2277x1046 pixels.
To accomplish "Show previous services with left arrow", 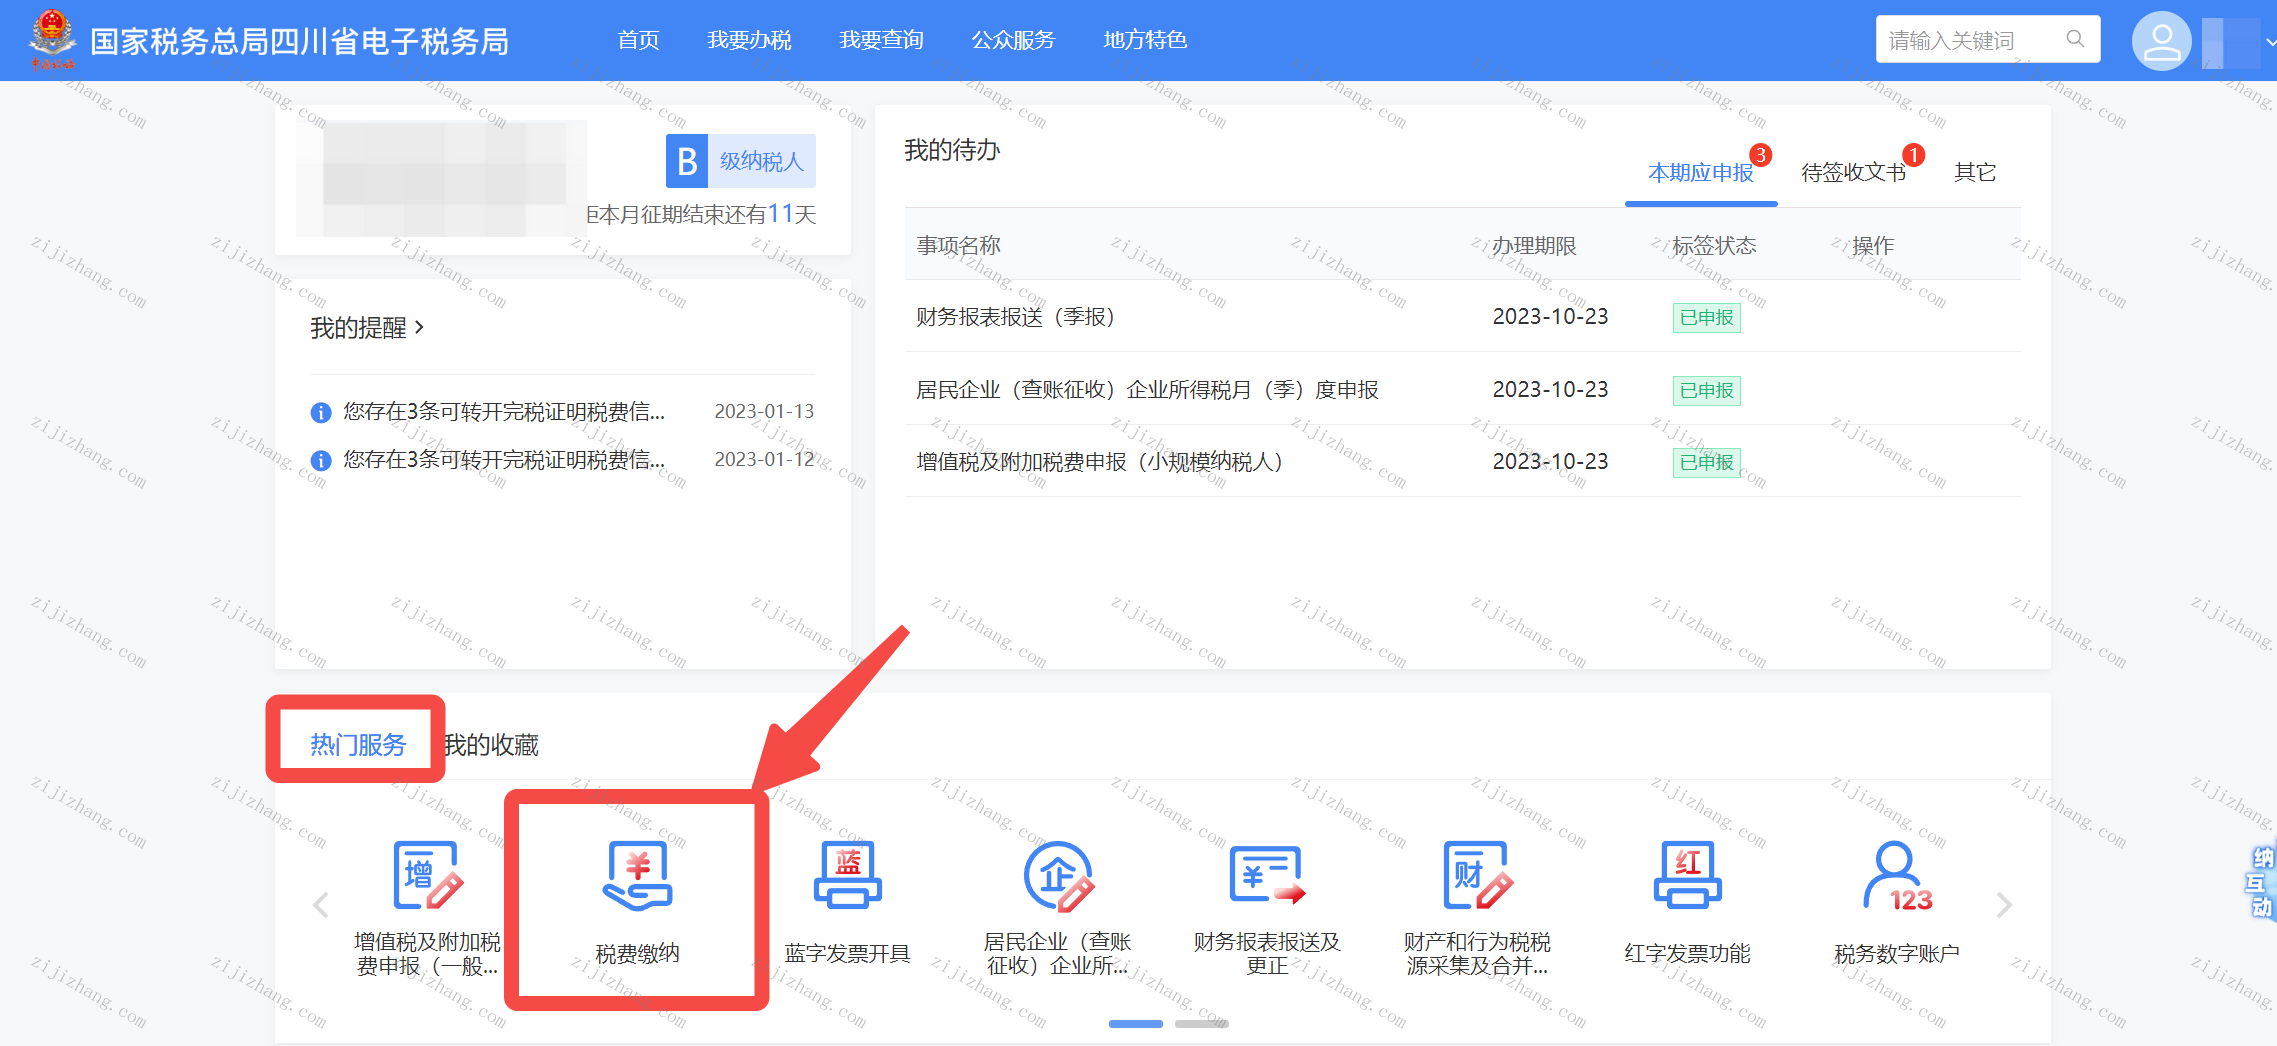I will 321,905.
